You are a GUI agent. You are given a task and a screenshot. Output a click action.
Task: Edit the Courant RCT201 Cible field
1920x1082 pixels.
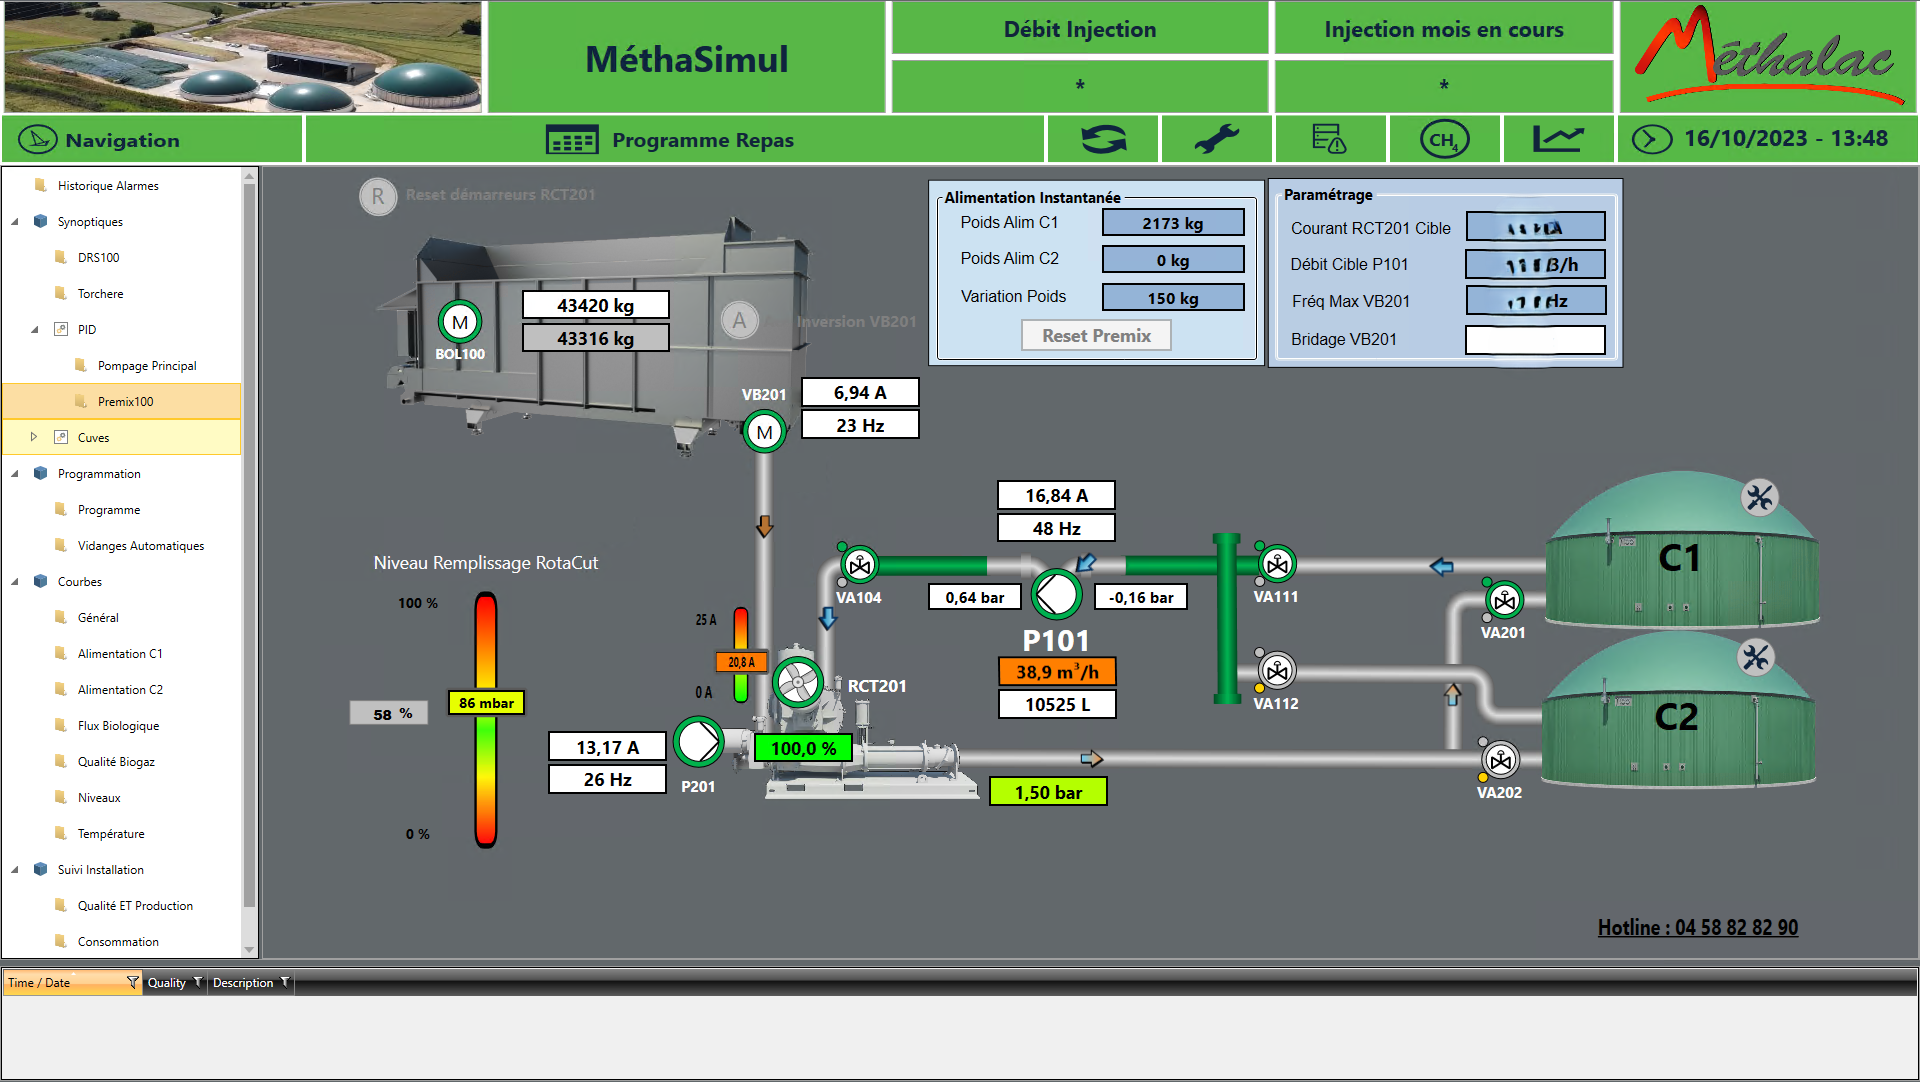click(x=1535, y=227)
